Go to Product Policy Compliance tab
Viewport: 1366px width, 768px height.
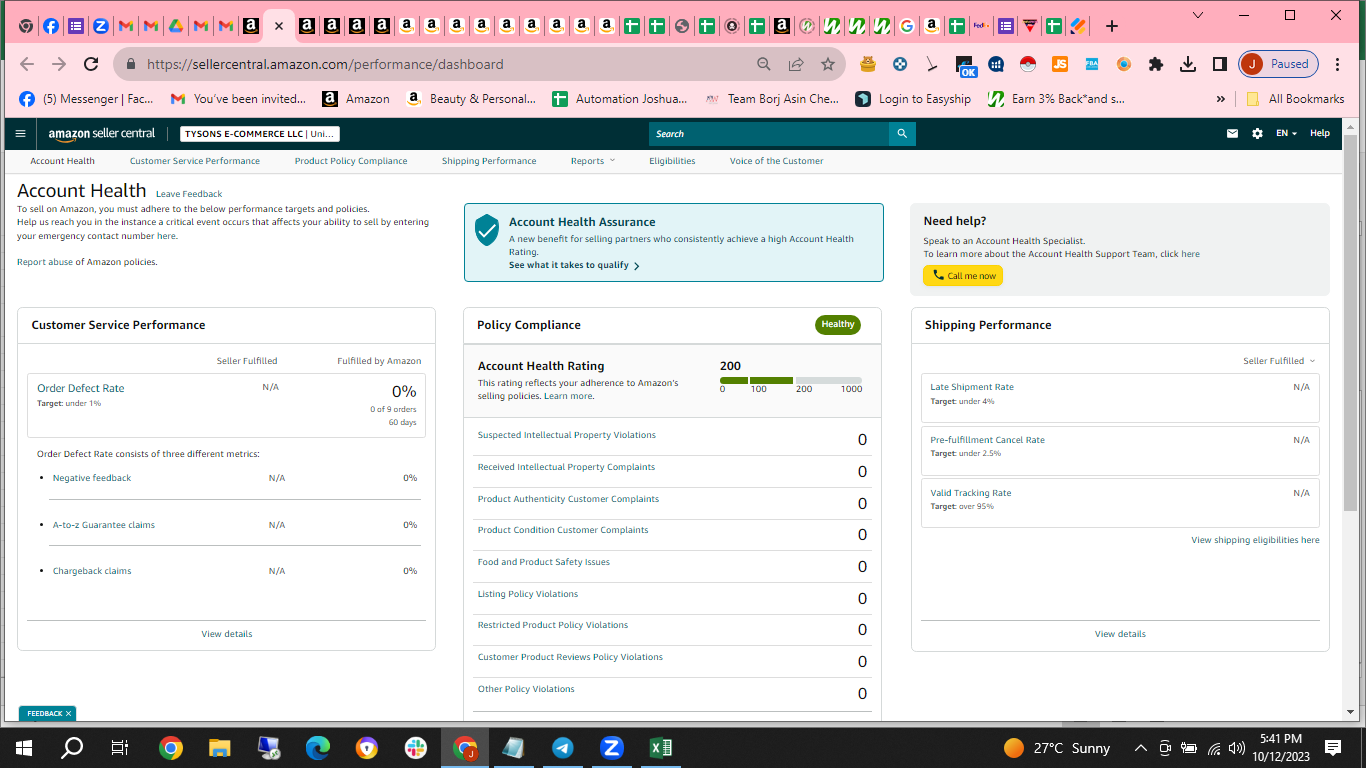(x=351, y=161)
